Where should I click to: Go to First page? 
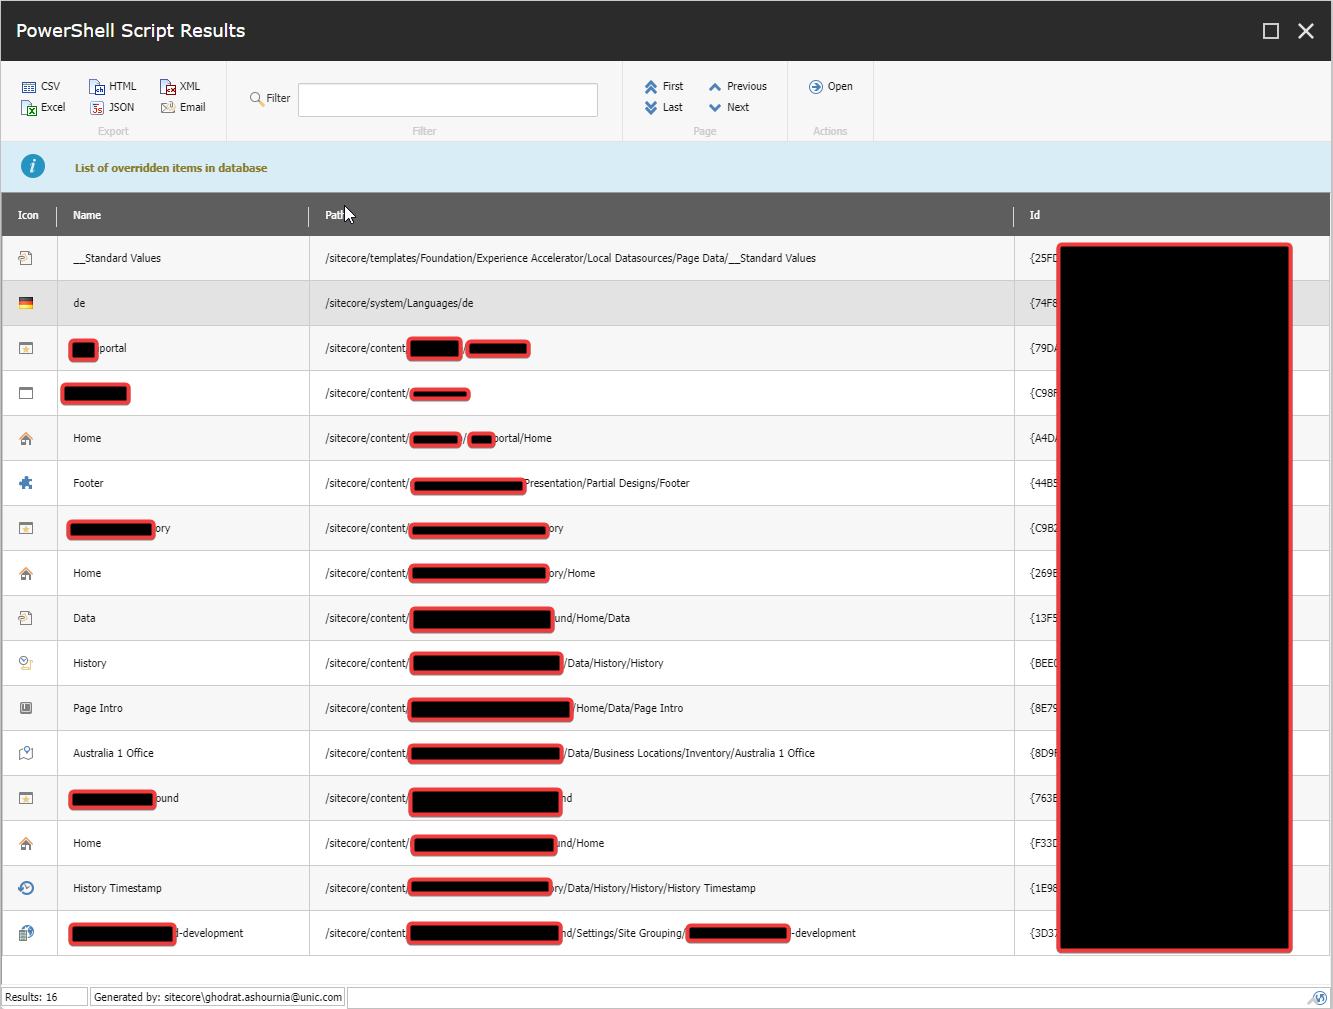coord(664,87)
